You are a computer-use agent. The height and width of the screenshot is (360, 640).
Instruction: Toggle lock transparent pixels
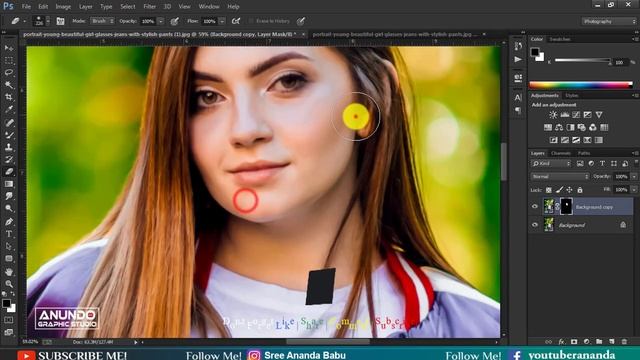pyautogui.click(x=549, y=190)
